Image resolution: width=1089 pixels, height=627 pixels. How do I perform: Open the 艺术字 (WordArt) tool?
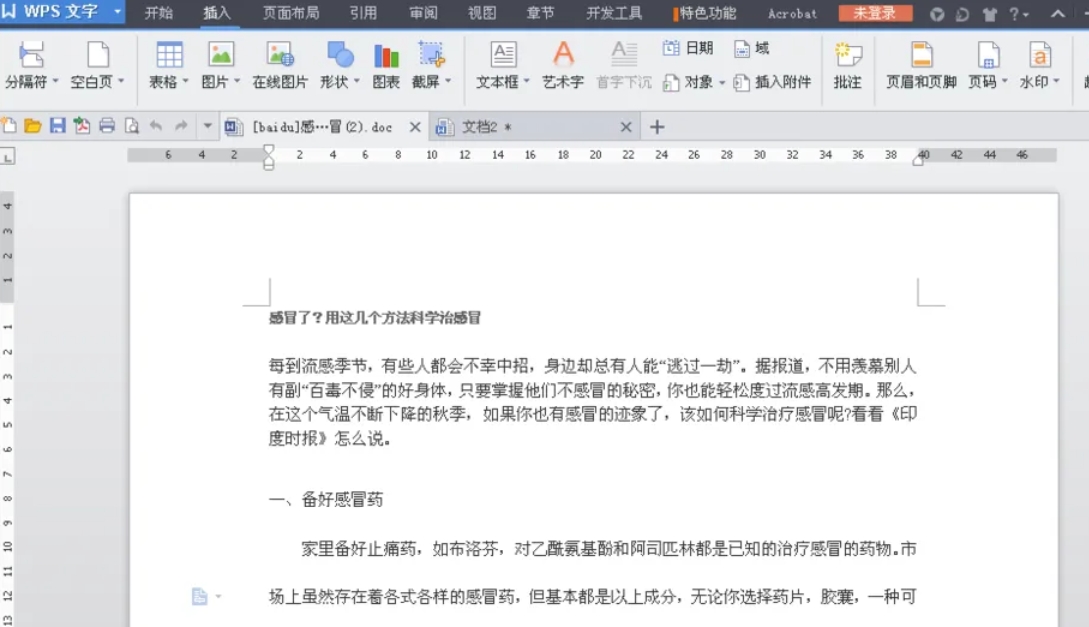point(563,65)
